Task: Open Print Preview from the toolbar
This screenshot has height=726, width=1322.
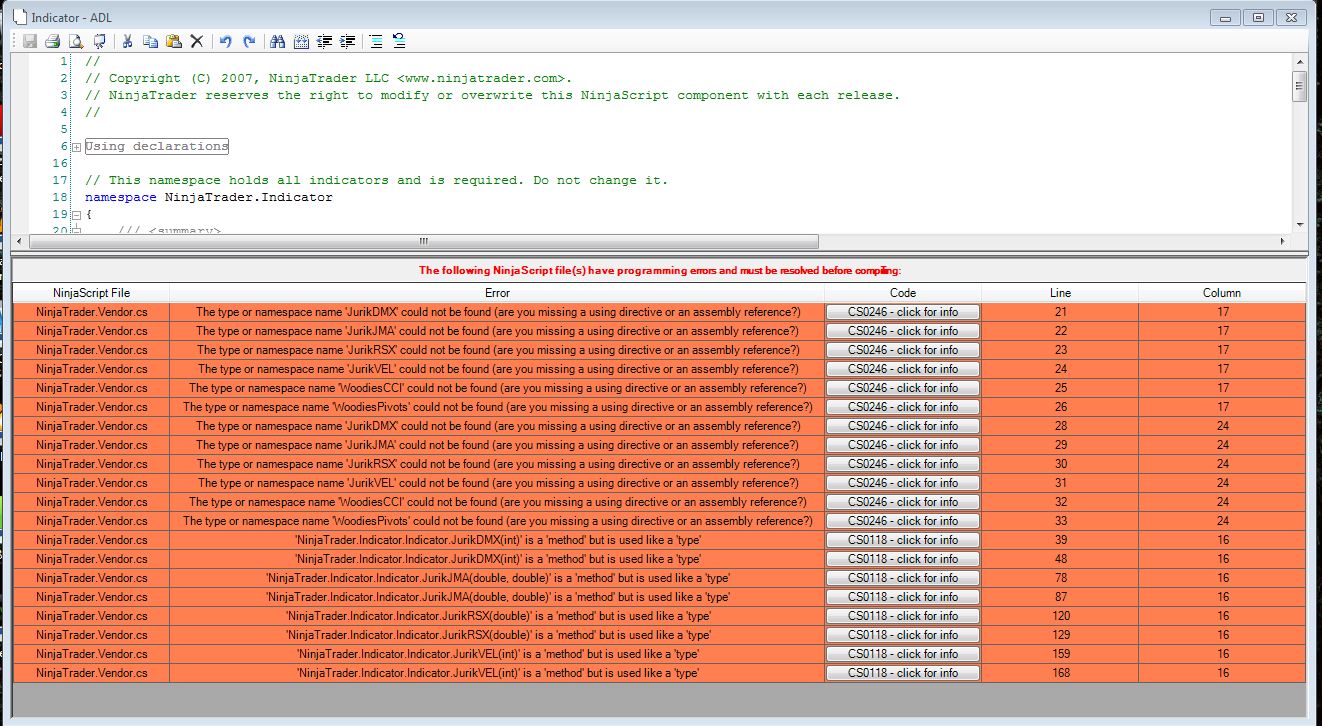Action: coord(76,41)
